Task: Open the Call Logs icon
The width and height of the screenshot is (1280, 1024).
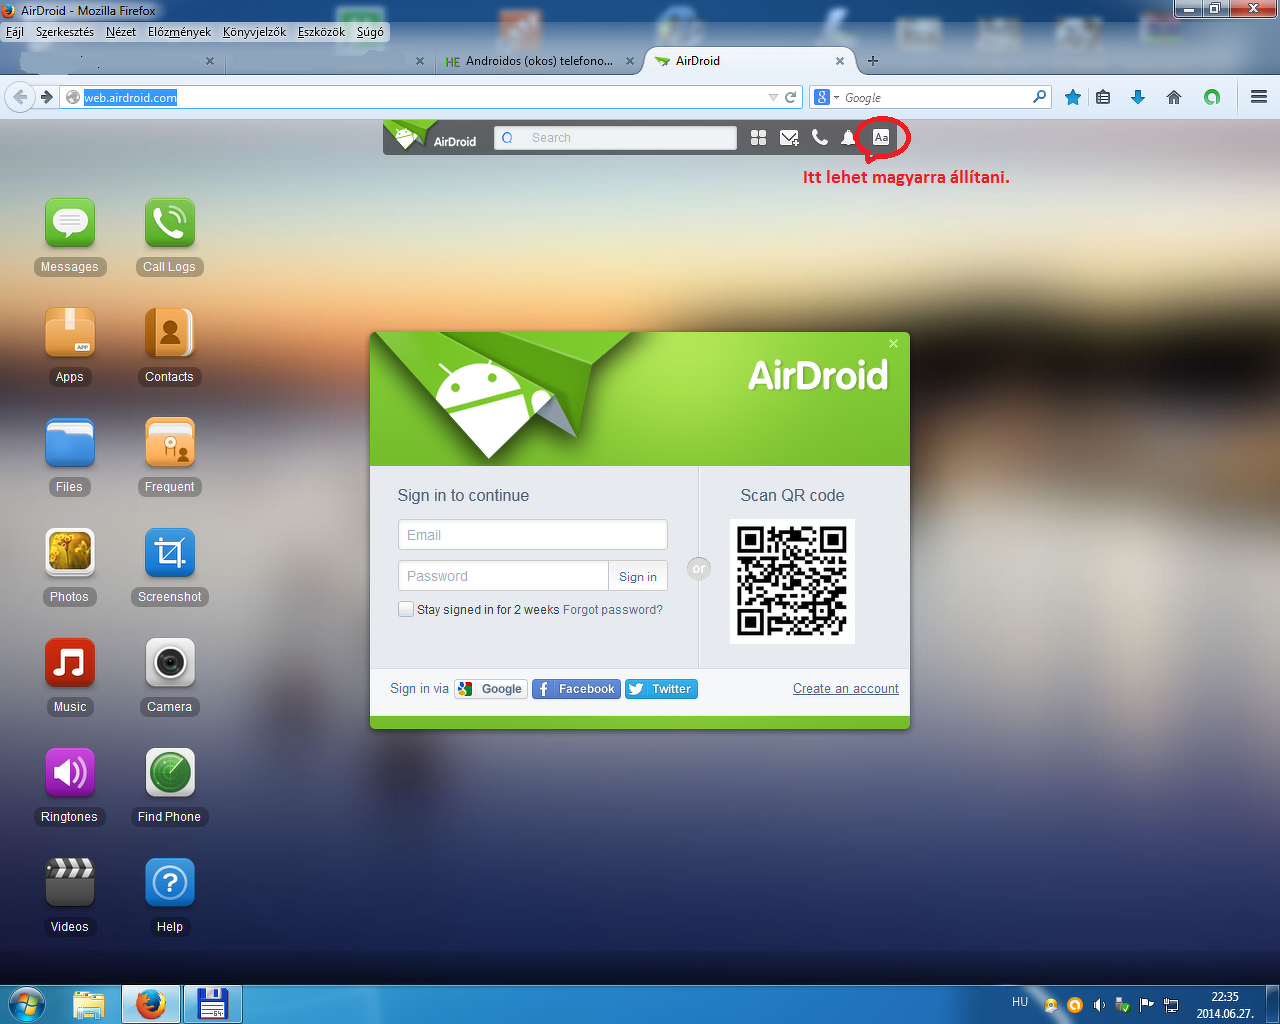Action: 170,223
